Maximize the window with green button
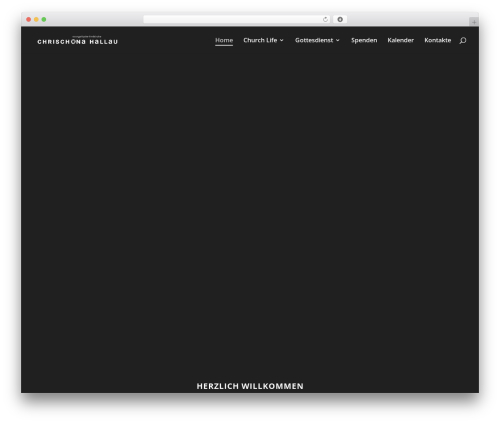 [44, 20]
